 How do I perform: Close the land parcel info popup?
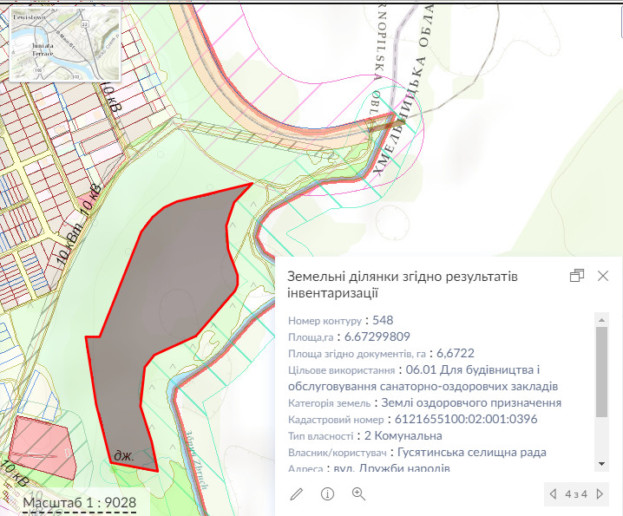pyautogui.click(x=602, y=276)
